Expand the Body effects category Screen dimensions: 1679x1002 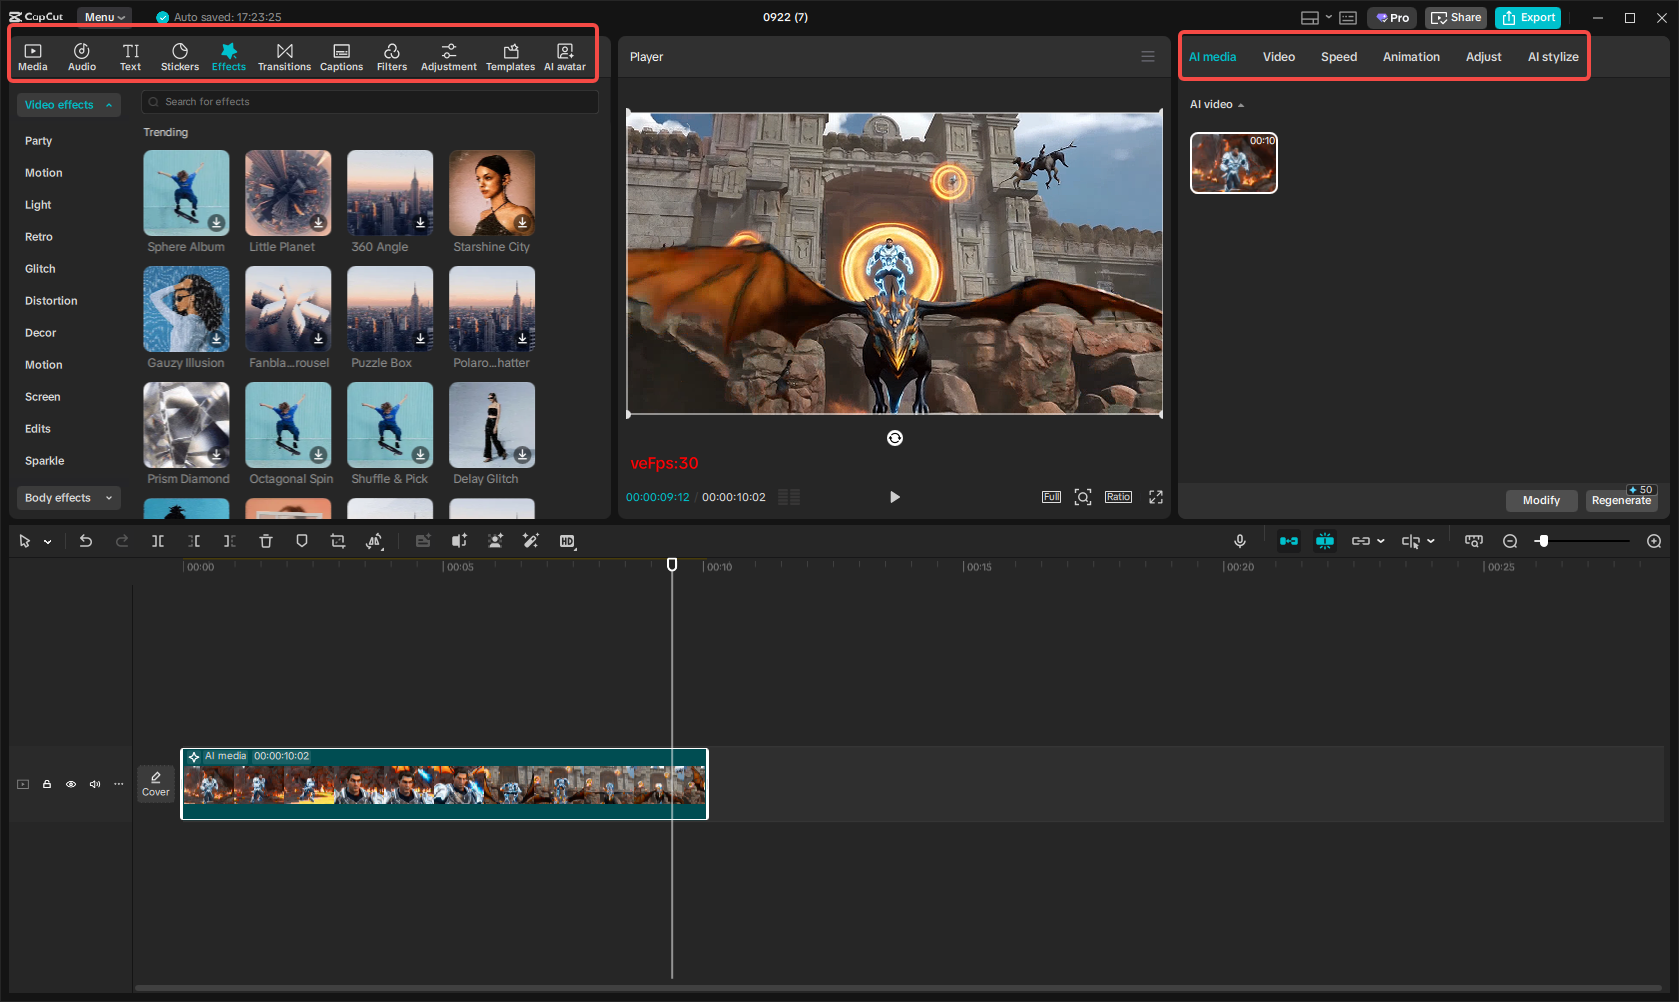pyautogui.click(x=69, y=498)
